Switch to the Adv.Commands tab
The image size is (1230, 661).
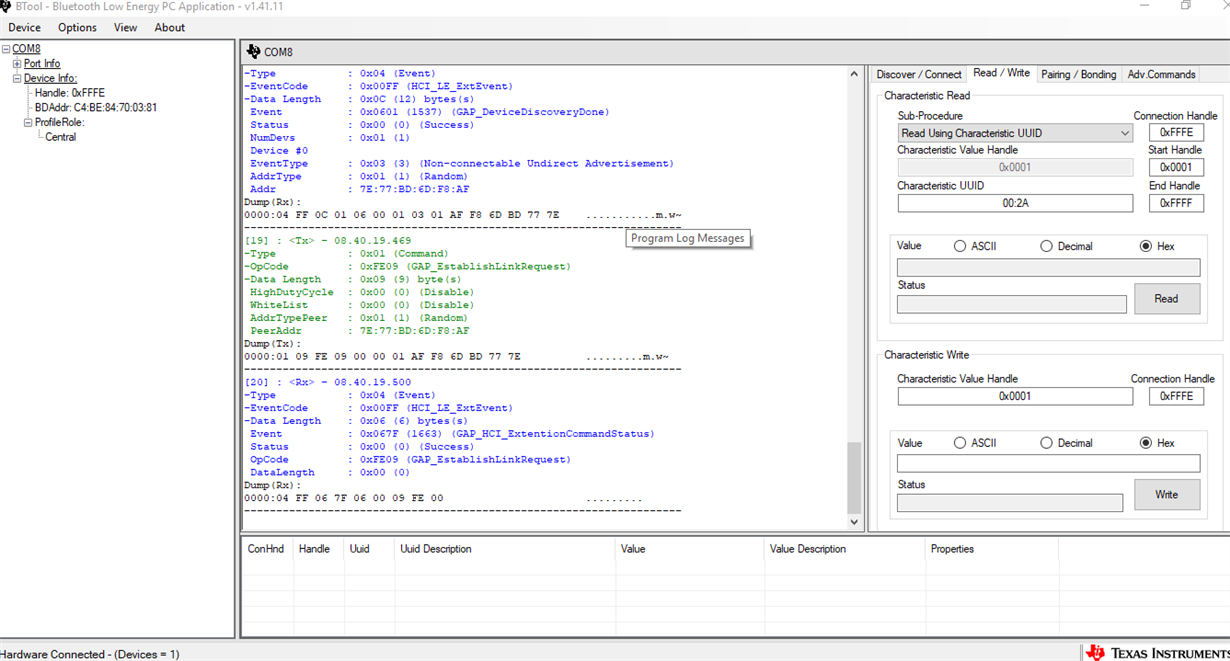click(1161, 74)
